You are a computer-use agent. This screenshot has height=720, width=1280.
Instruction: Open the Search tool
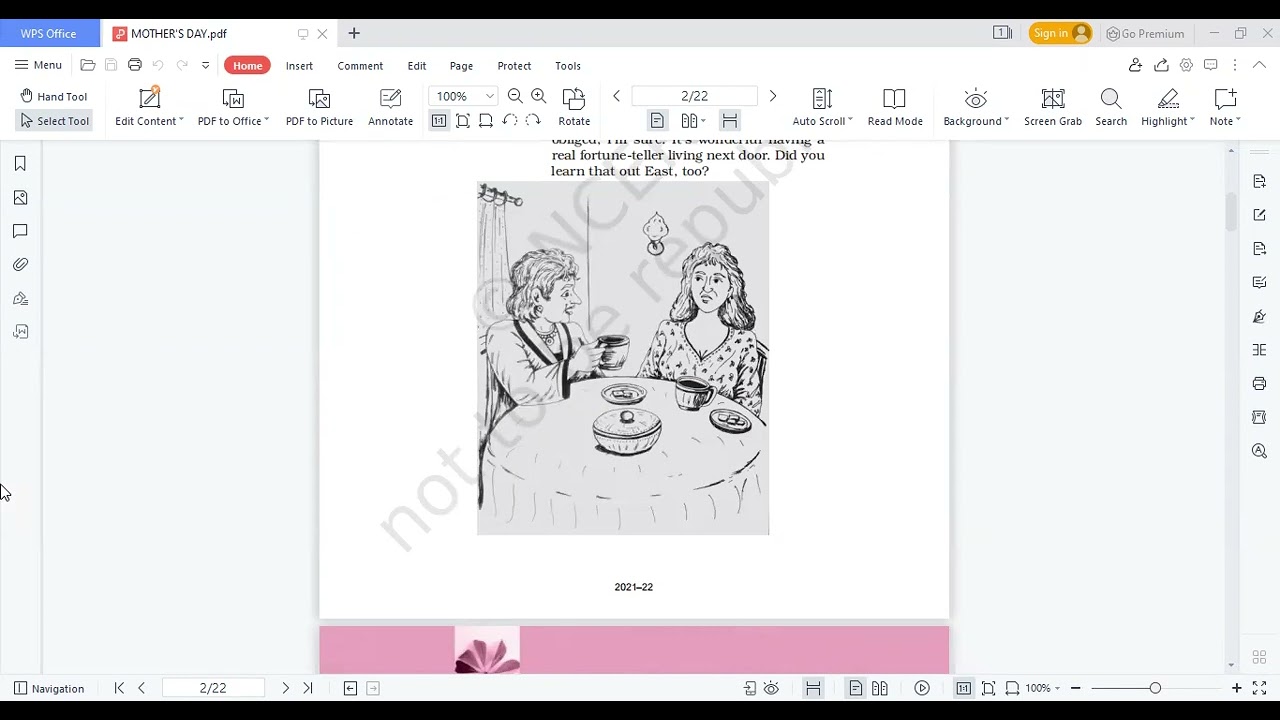click(1111, 107)
